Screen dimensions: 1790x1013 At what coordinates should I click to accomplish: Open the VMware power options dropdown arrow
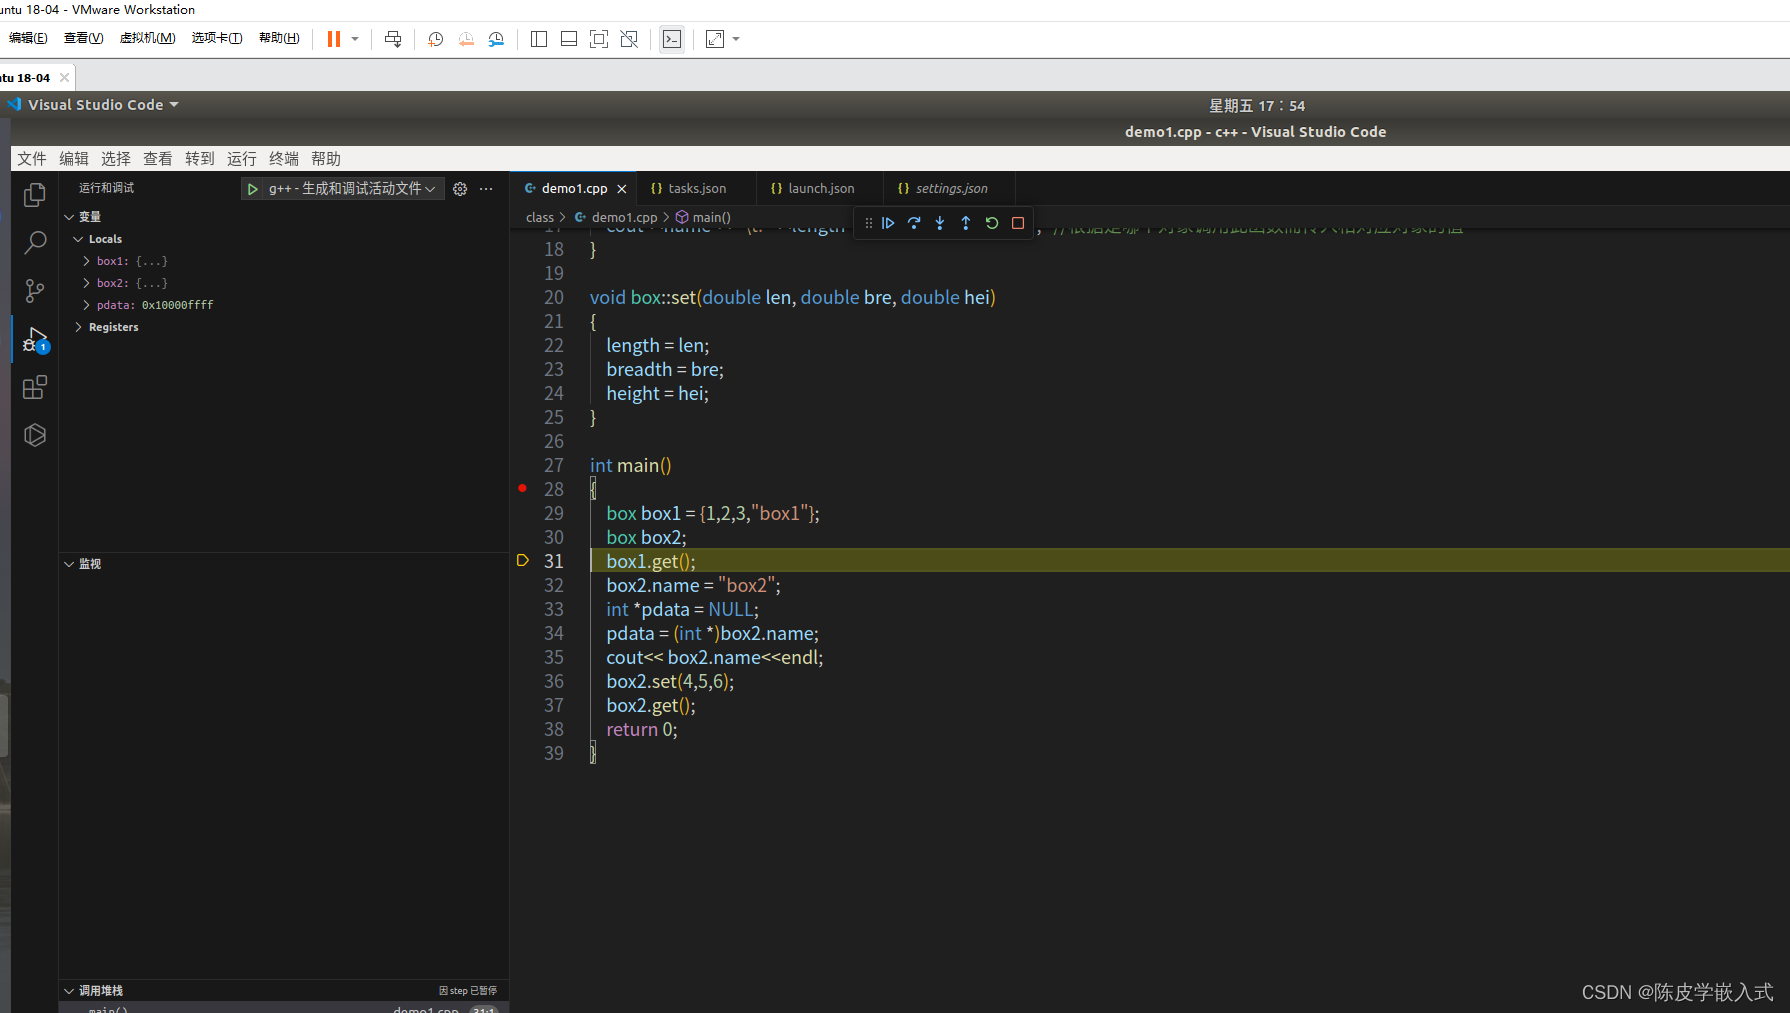coord(355,39)
